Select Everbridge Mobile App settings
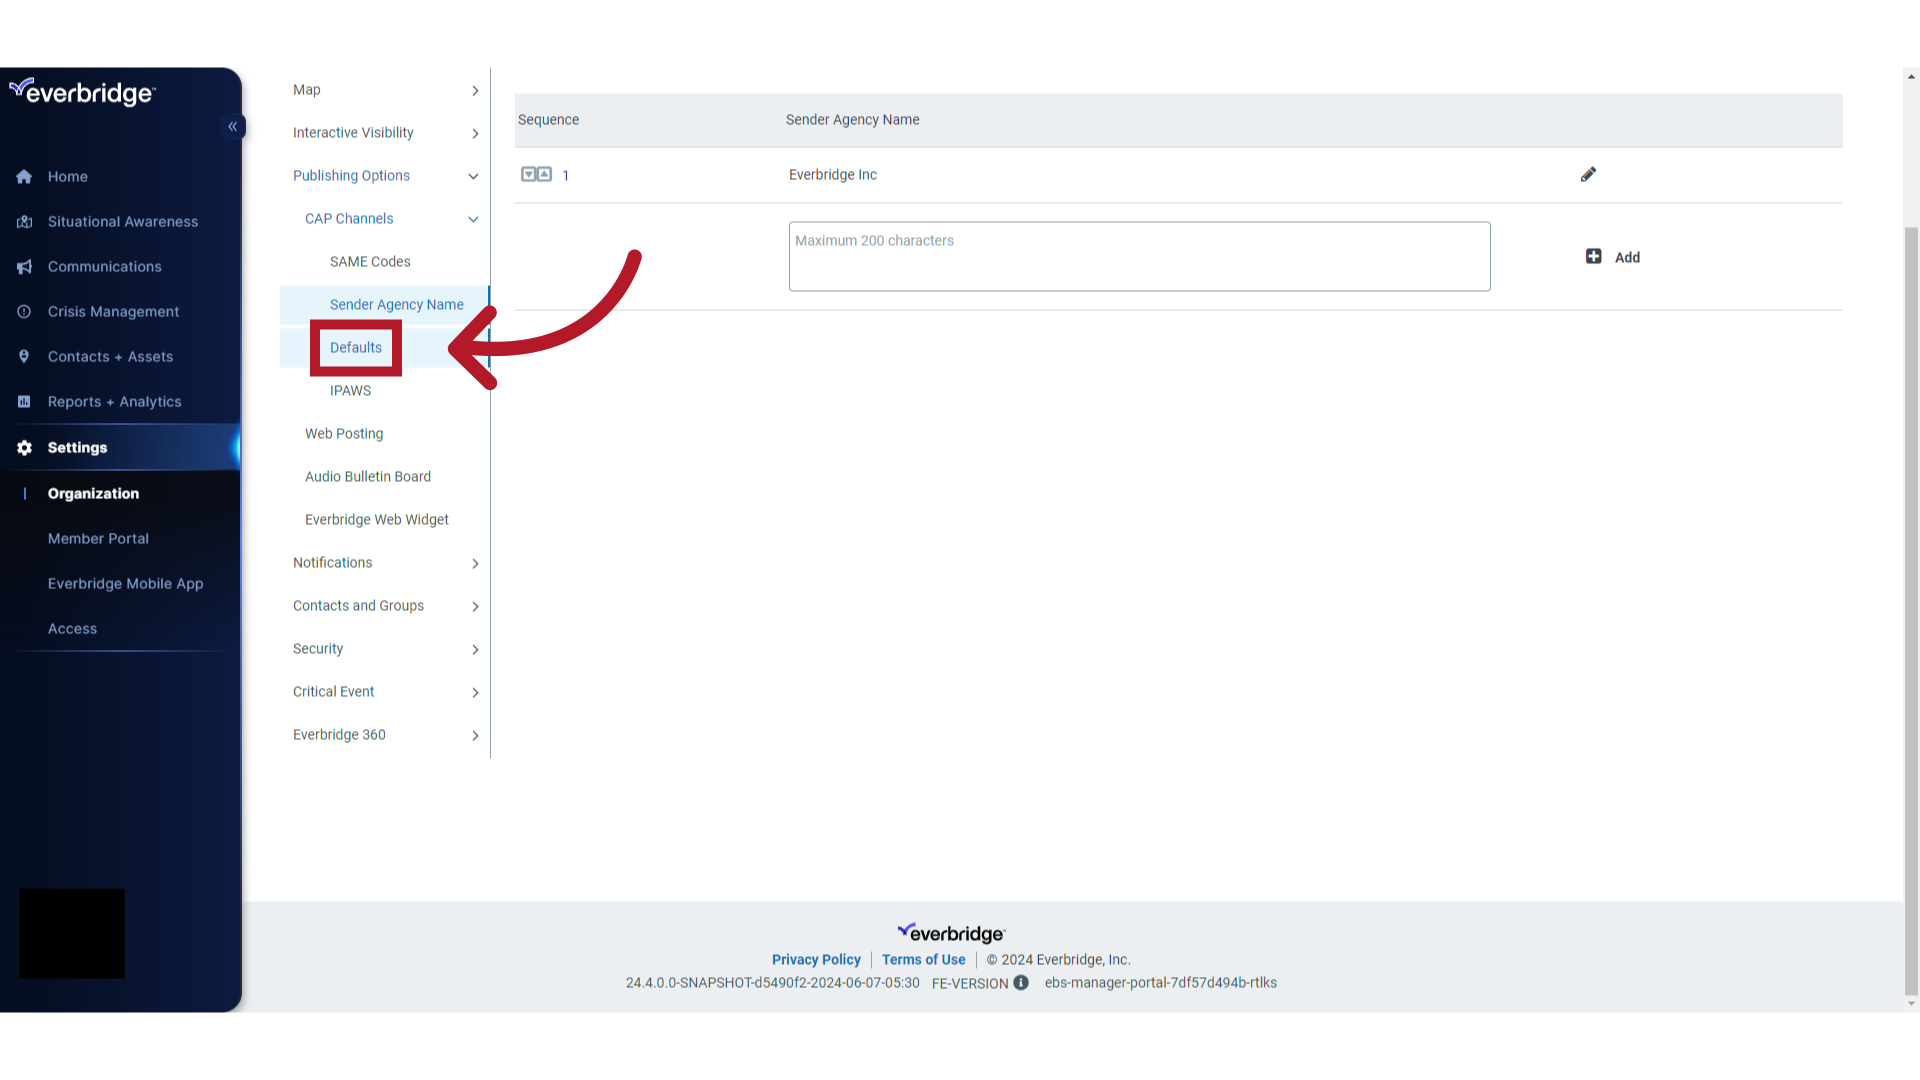This screenshot has height=1080, width=1920. 125,583
